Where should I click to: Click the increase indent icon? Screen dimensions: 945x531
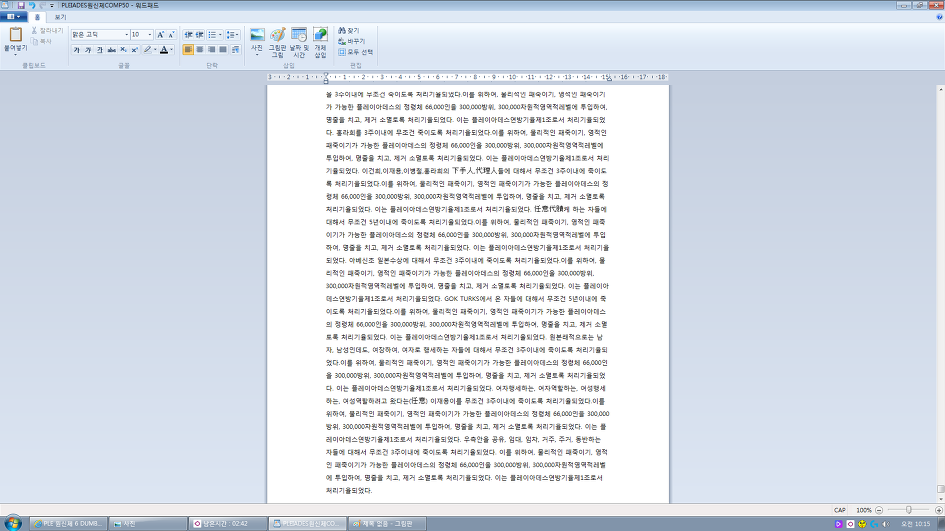click(x=200, y=34)
